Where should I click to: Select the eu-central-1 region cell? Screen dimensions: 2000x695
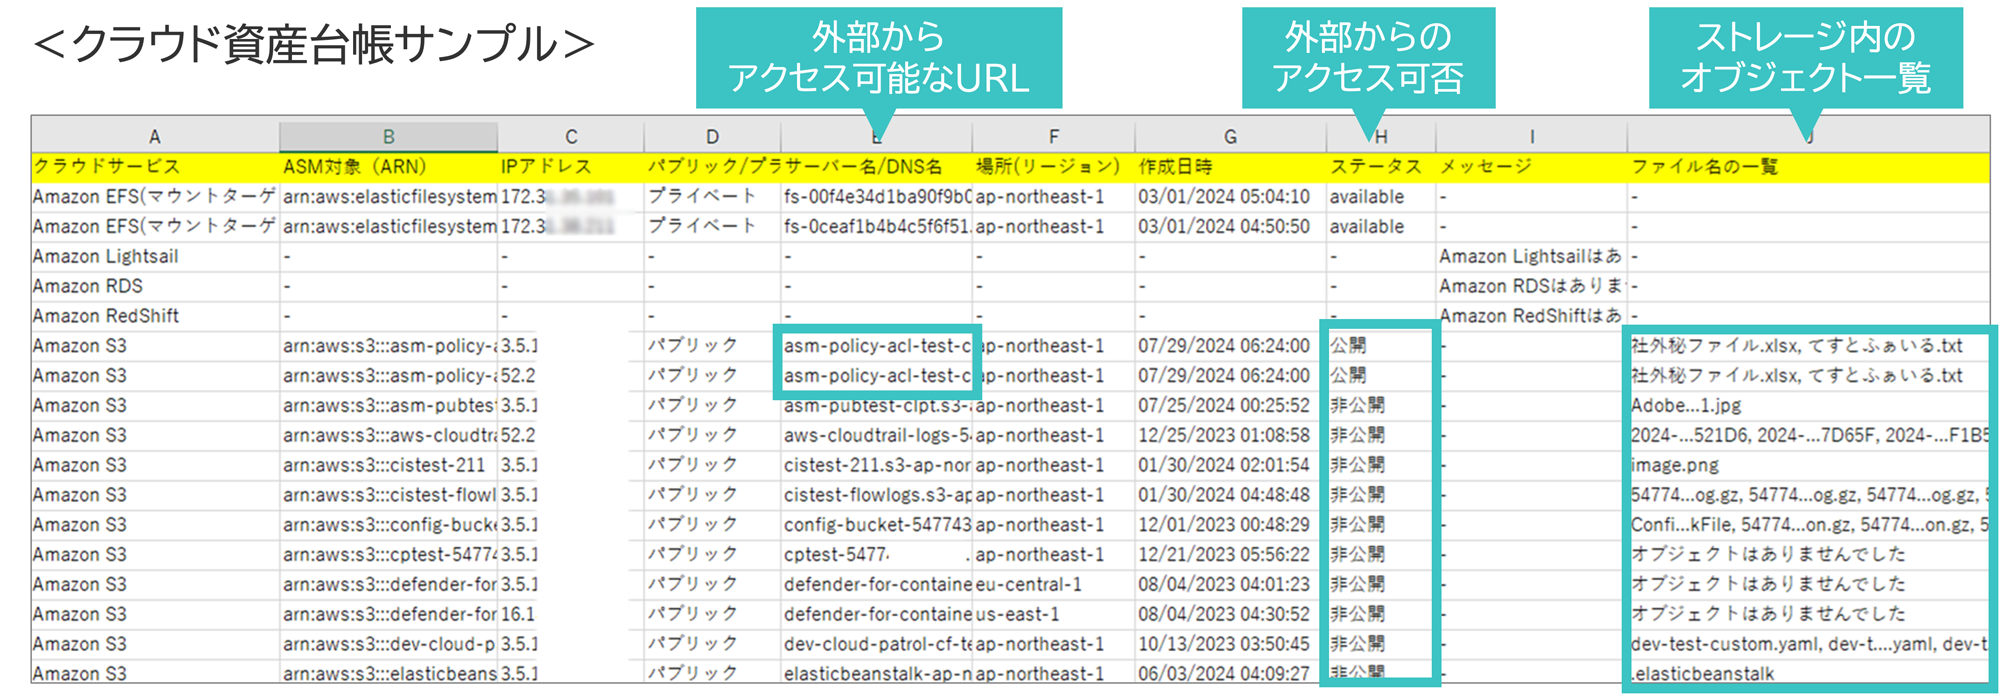coord(1053,585)
